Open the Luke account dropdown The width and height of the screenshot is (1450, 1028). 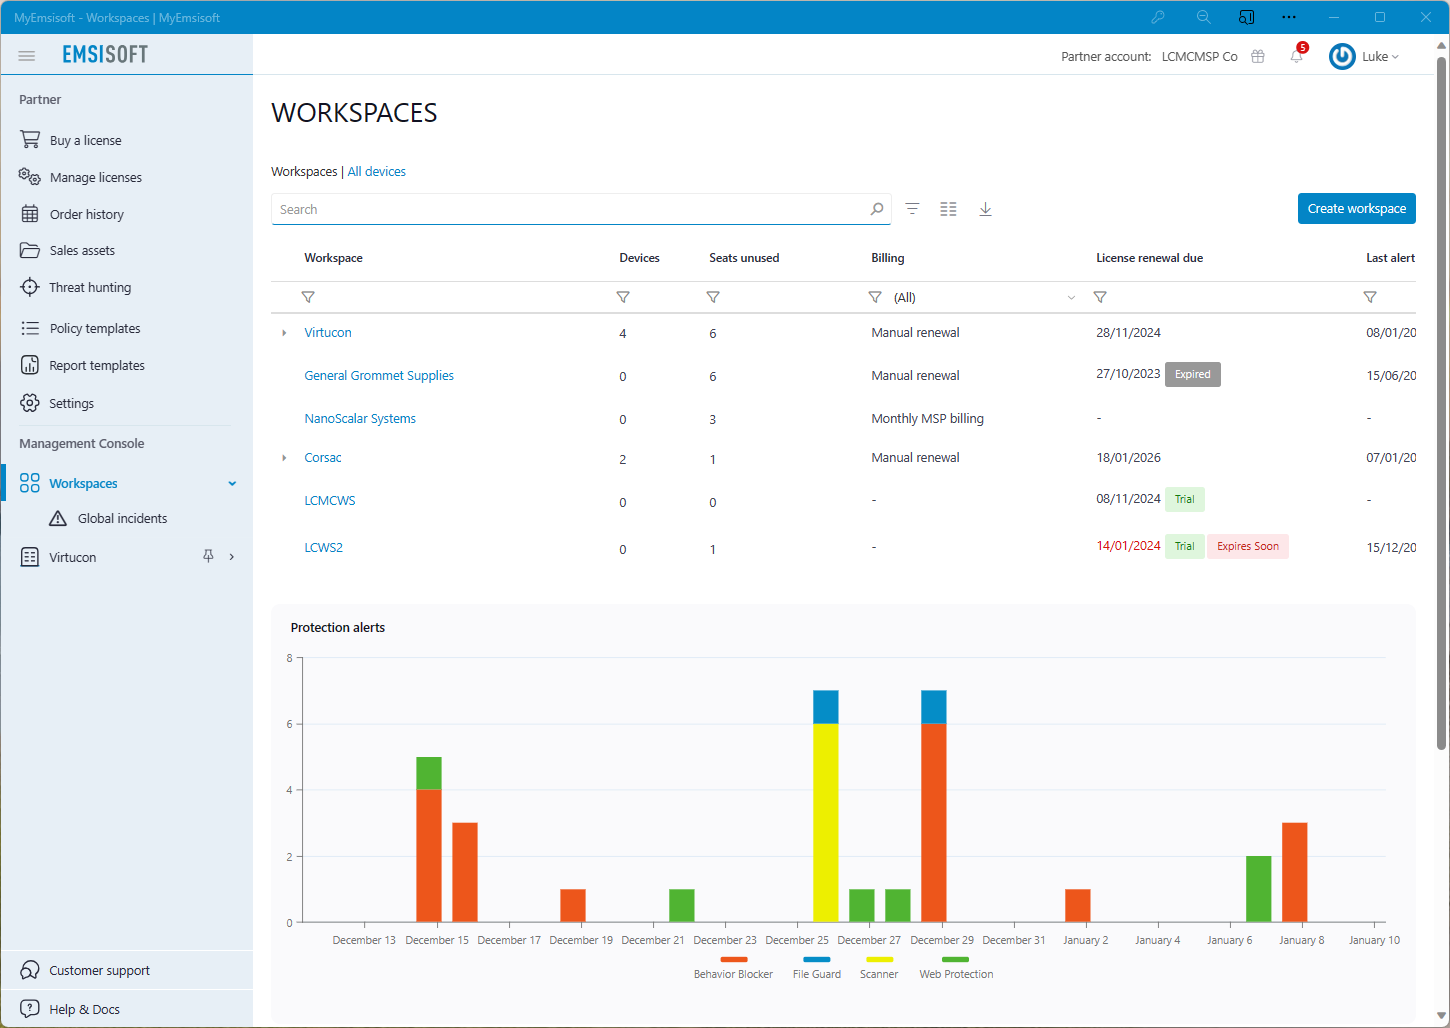1377,56
